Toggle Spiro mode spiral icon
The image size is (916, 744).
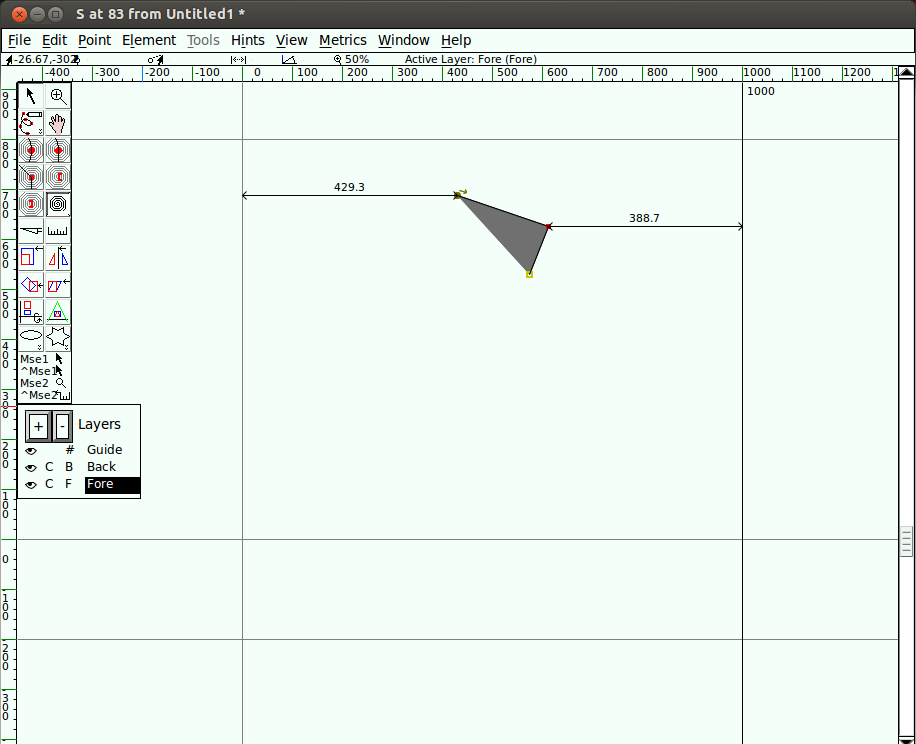pyautogui.click(x=58, y=204)
